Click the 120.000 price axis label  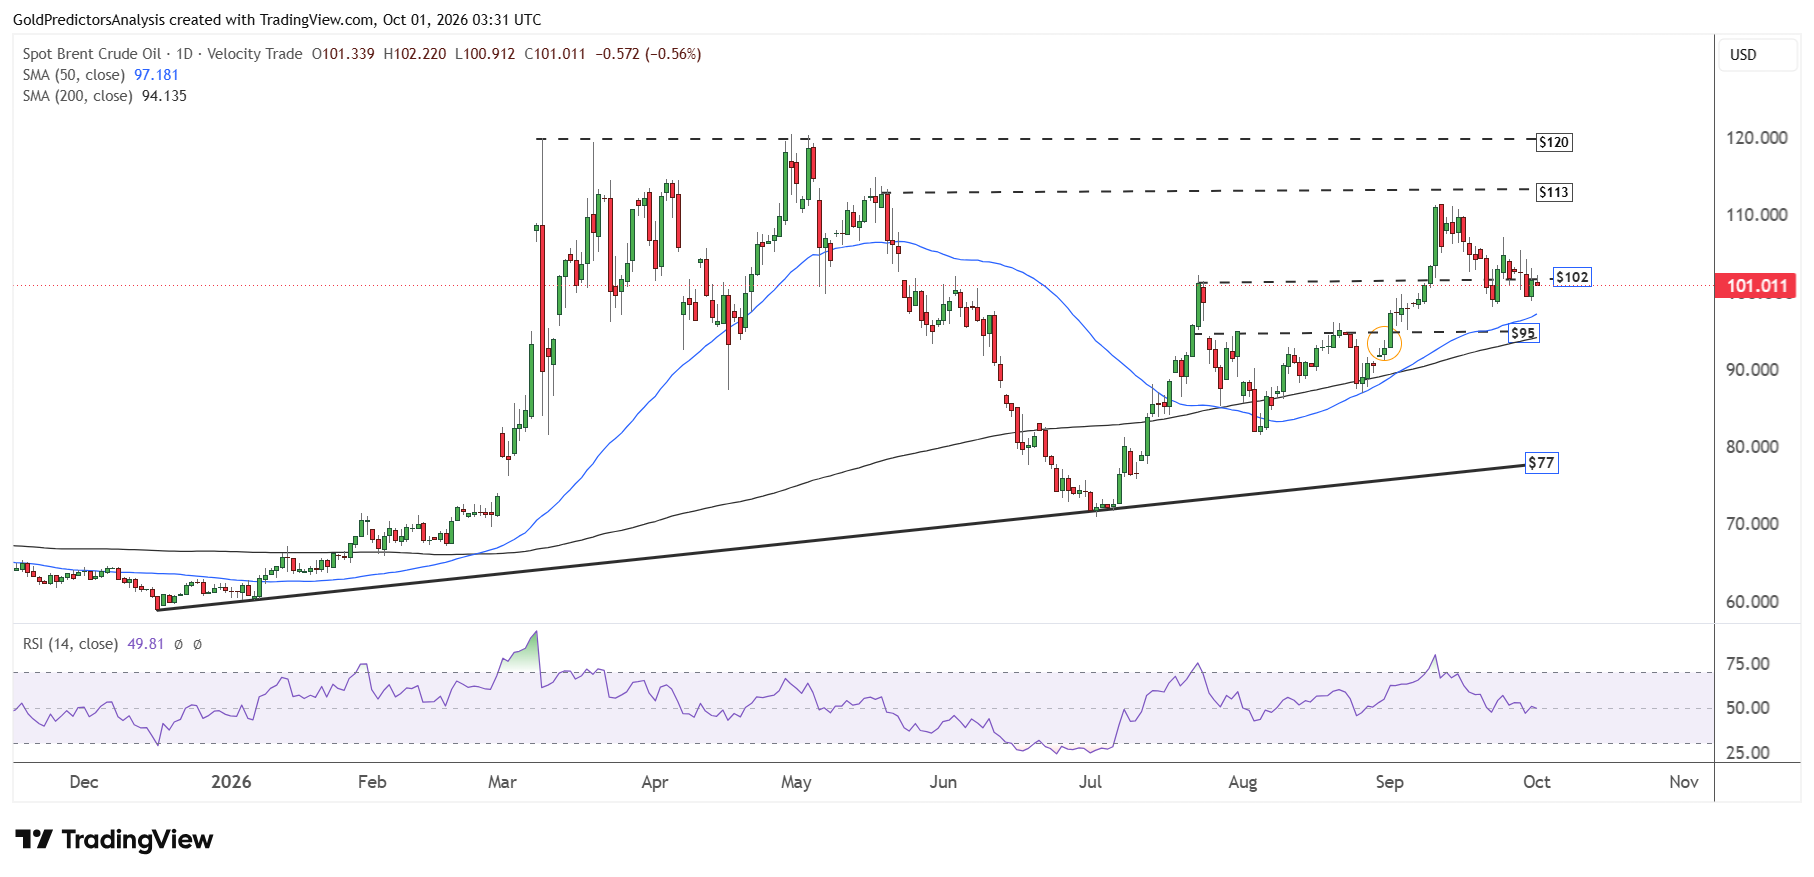(1757, 138)
